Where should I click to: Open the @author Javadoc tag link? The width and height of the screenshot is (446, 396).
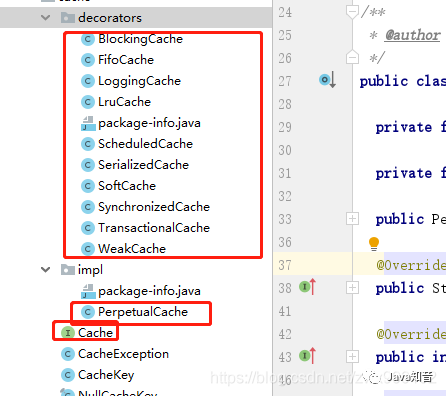[x=413, y=35]
